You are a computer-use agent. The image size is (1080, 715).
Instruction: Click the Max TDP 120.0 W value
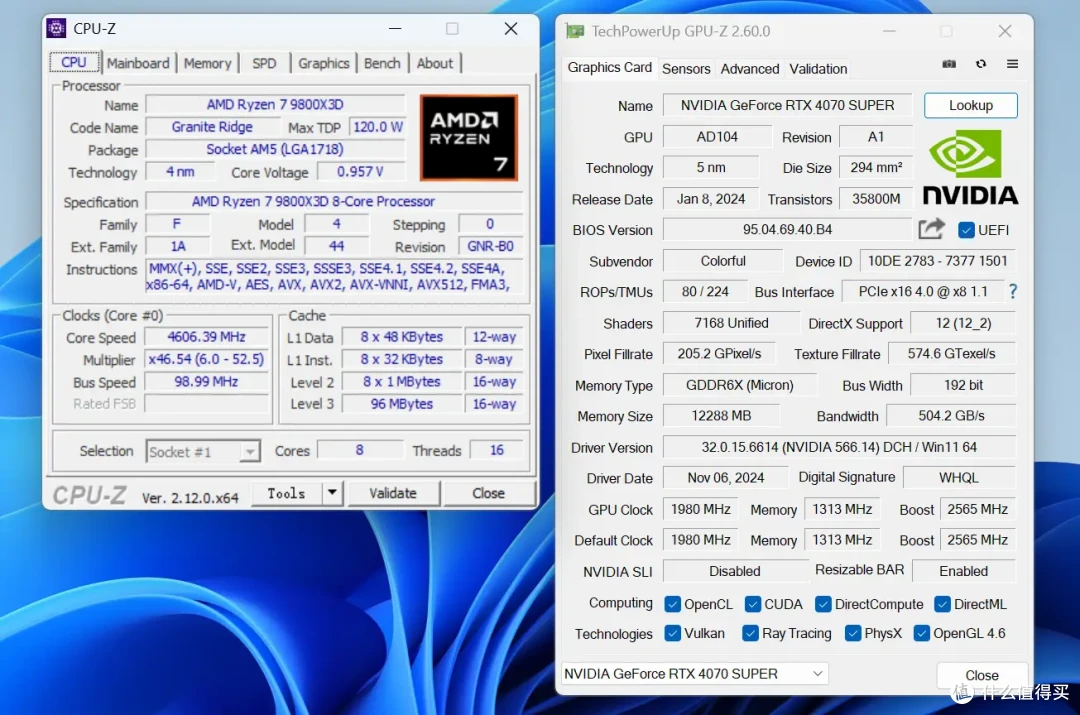(377, 127)
